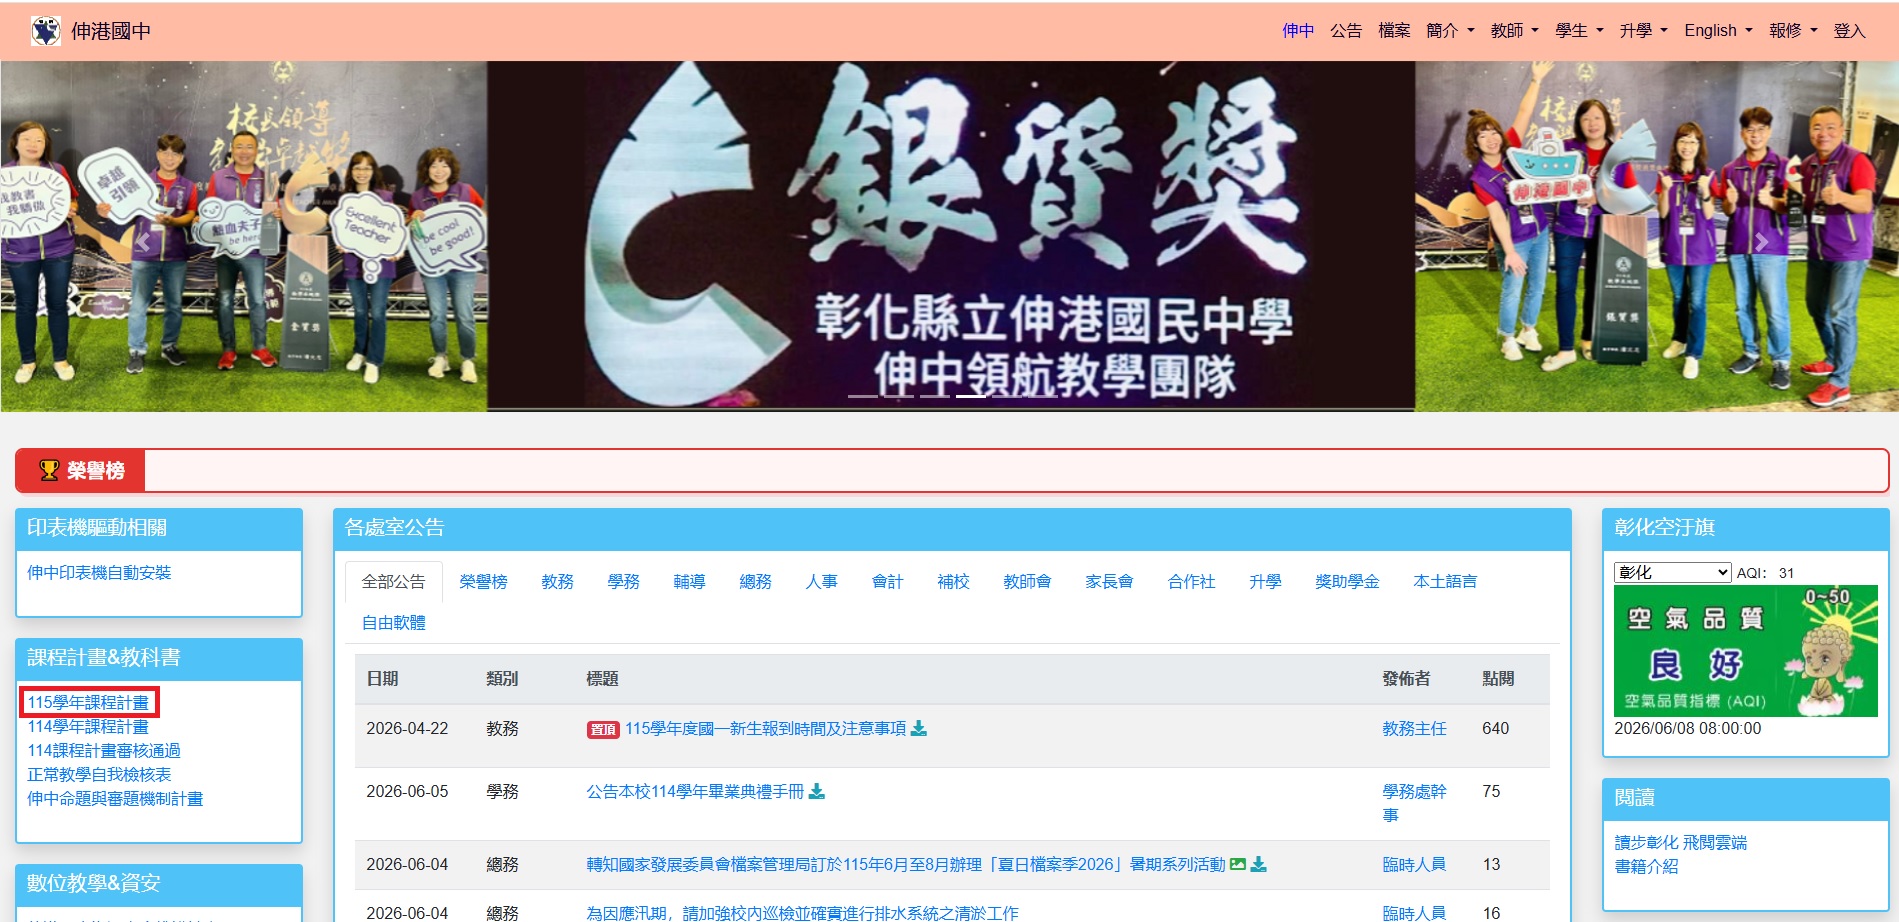Click the 伸港國中 site title link
This screenshot has height=922, width=1899.
(111, 31)
